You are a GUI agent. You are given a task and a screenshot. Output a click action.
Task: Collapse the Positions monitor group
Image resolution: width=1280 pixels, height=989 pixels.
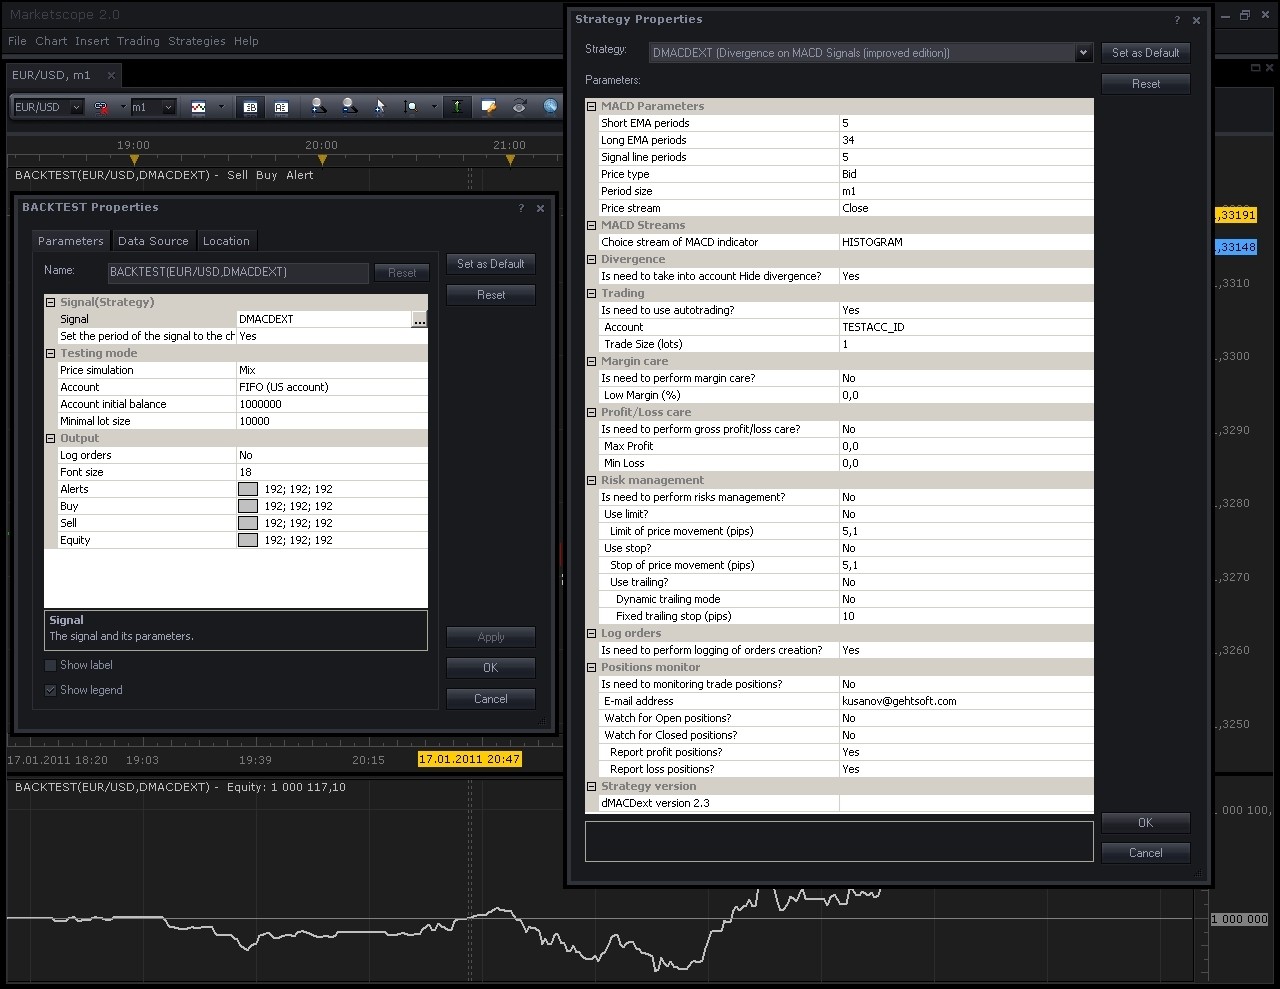[592, 667]
